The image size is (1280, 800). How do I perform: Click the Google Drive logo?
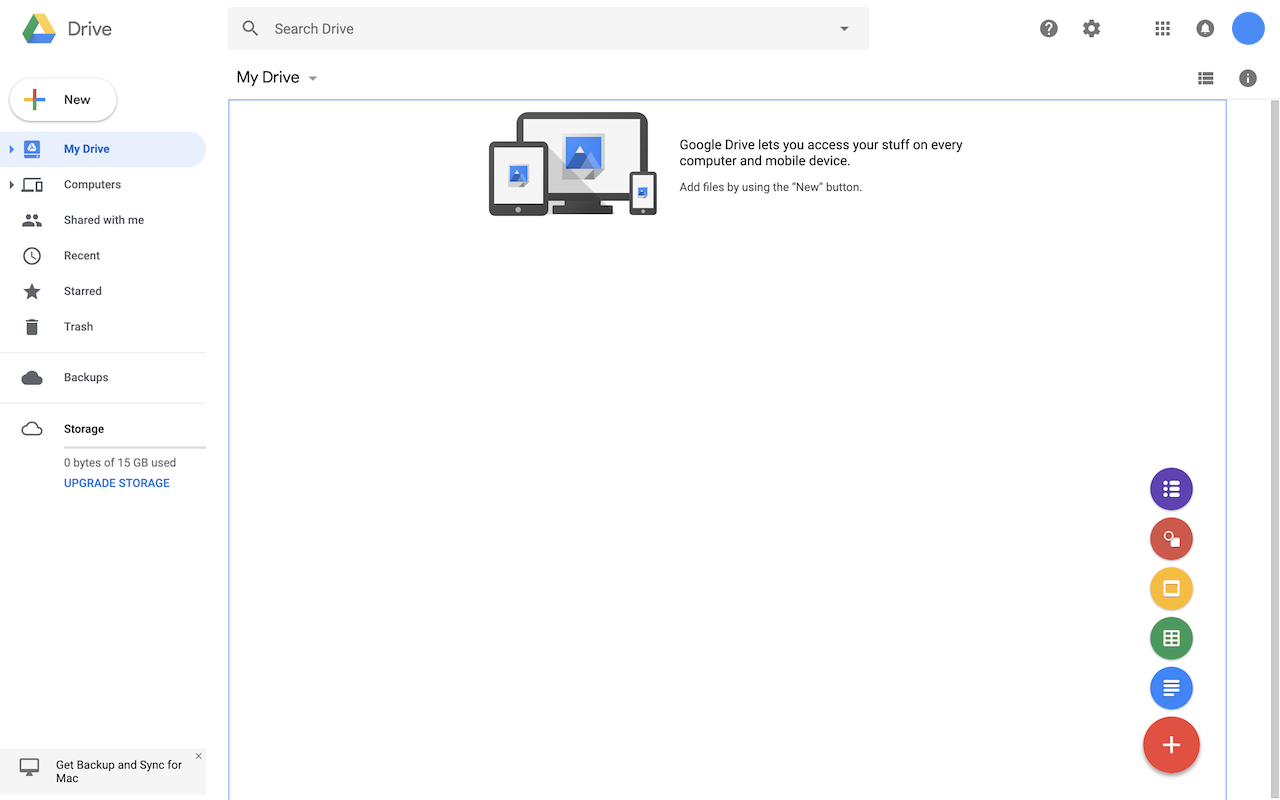tap(40, 29)
